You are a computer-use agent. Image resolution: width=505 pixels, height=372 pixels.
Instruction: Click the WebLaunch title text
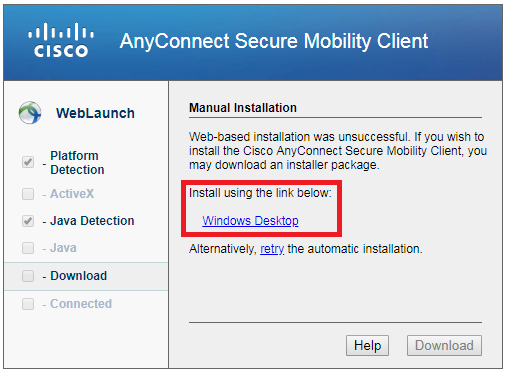point(95,113)
